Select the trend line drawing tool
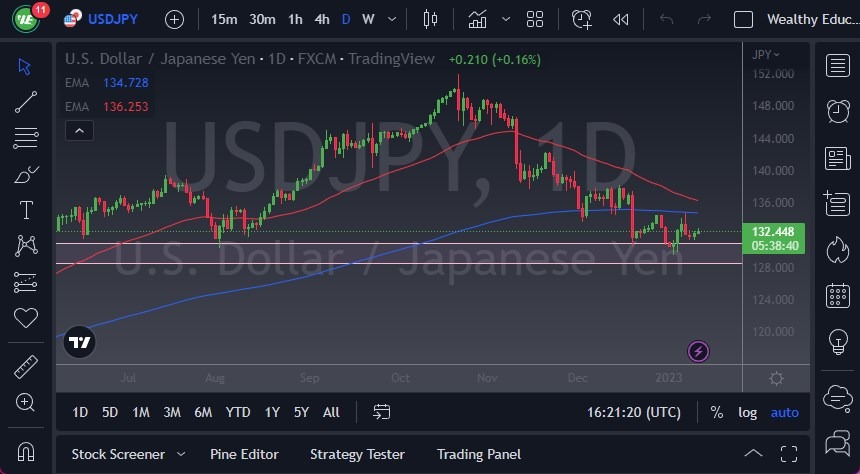The image size is (860, 474). tap(26, 101)
